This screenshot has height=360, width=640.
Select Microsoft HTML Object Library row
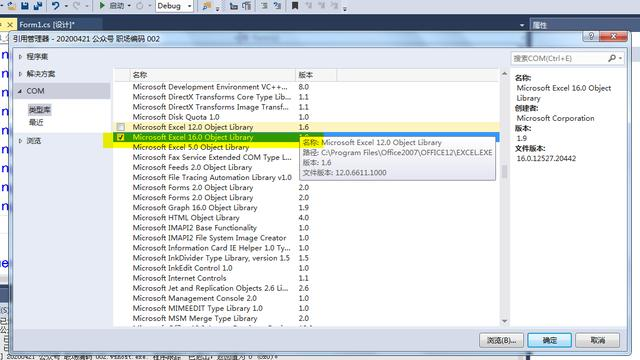click(306, 218)
